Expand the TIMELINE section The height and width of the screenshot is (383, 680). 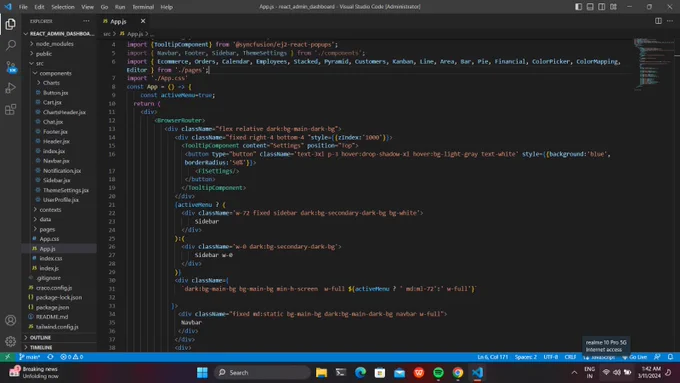tap(59, 347)
